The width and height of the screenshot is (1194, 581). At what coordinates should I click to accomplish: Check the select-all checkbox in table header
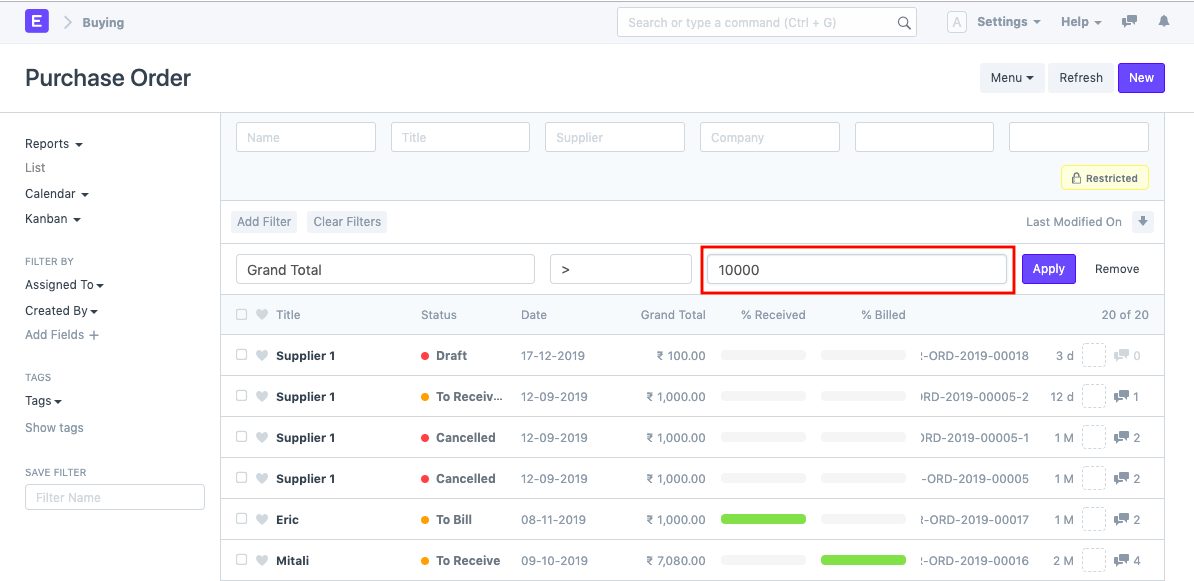(x=242, y=314)
